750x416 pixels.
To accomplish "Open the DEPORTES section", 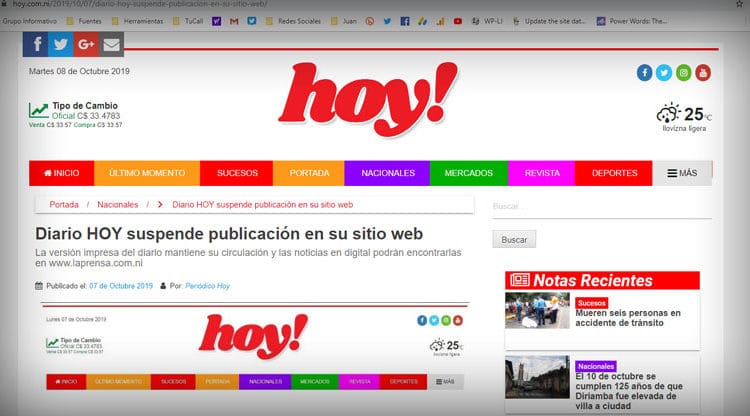I will (614, 173).
